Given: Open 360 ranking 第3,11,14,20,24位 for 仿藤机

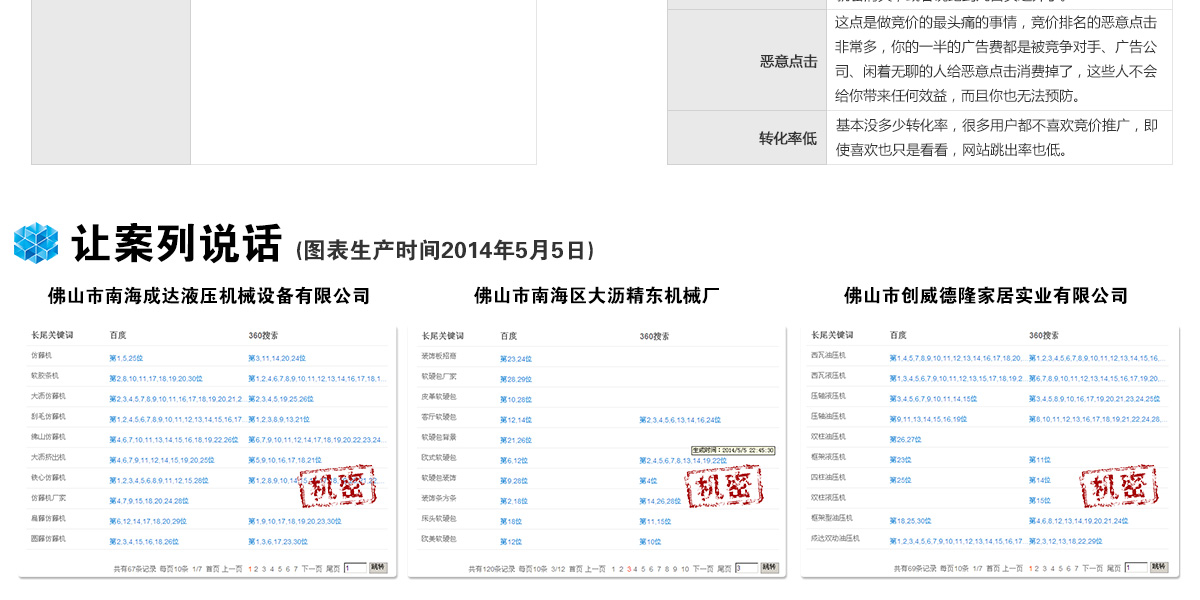Looking at the screenshot, I should [x=277, y=358].
